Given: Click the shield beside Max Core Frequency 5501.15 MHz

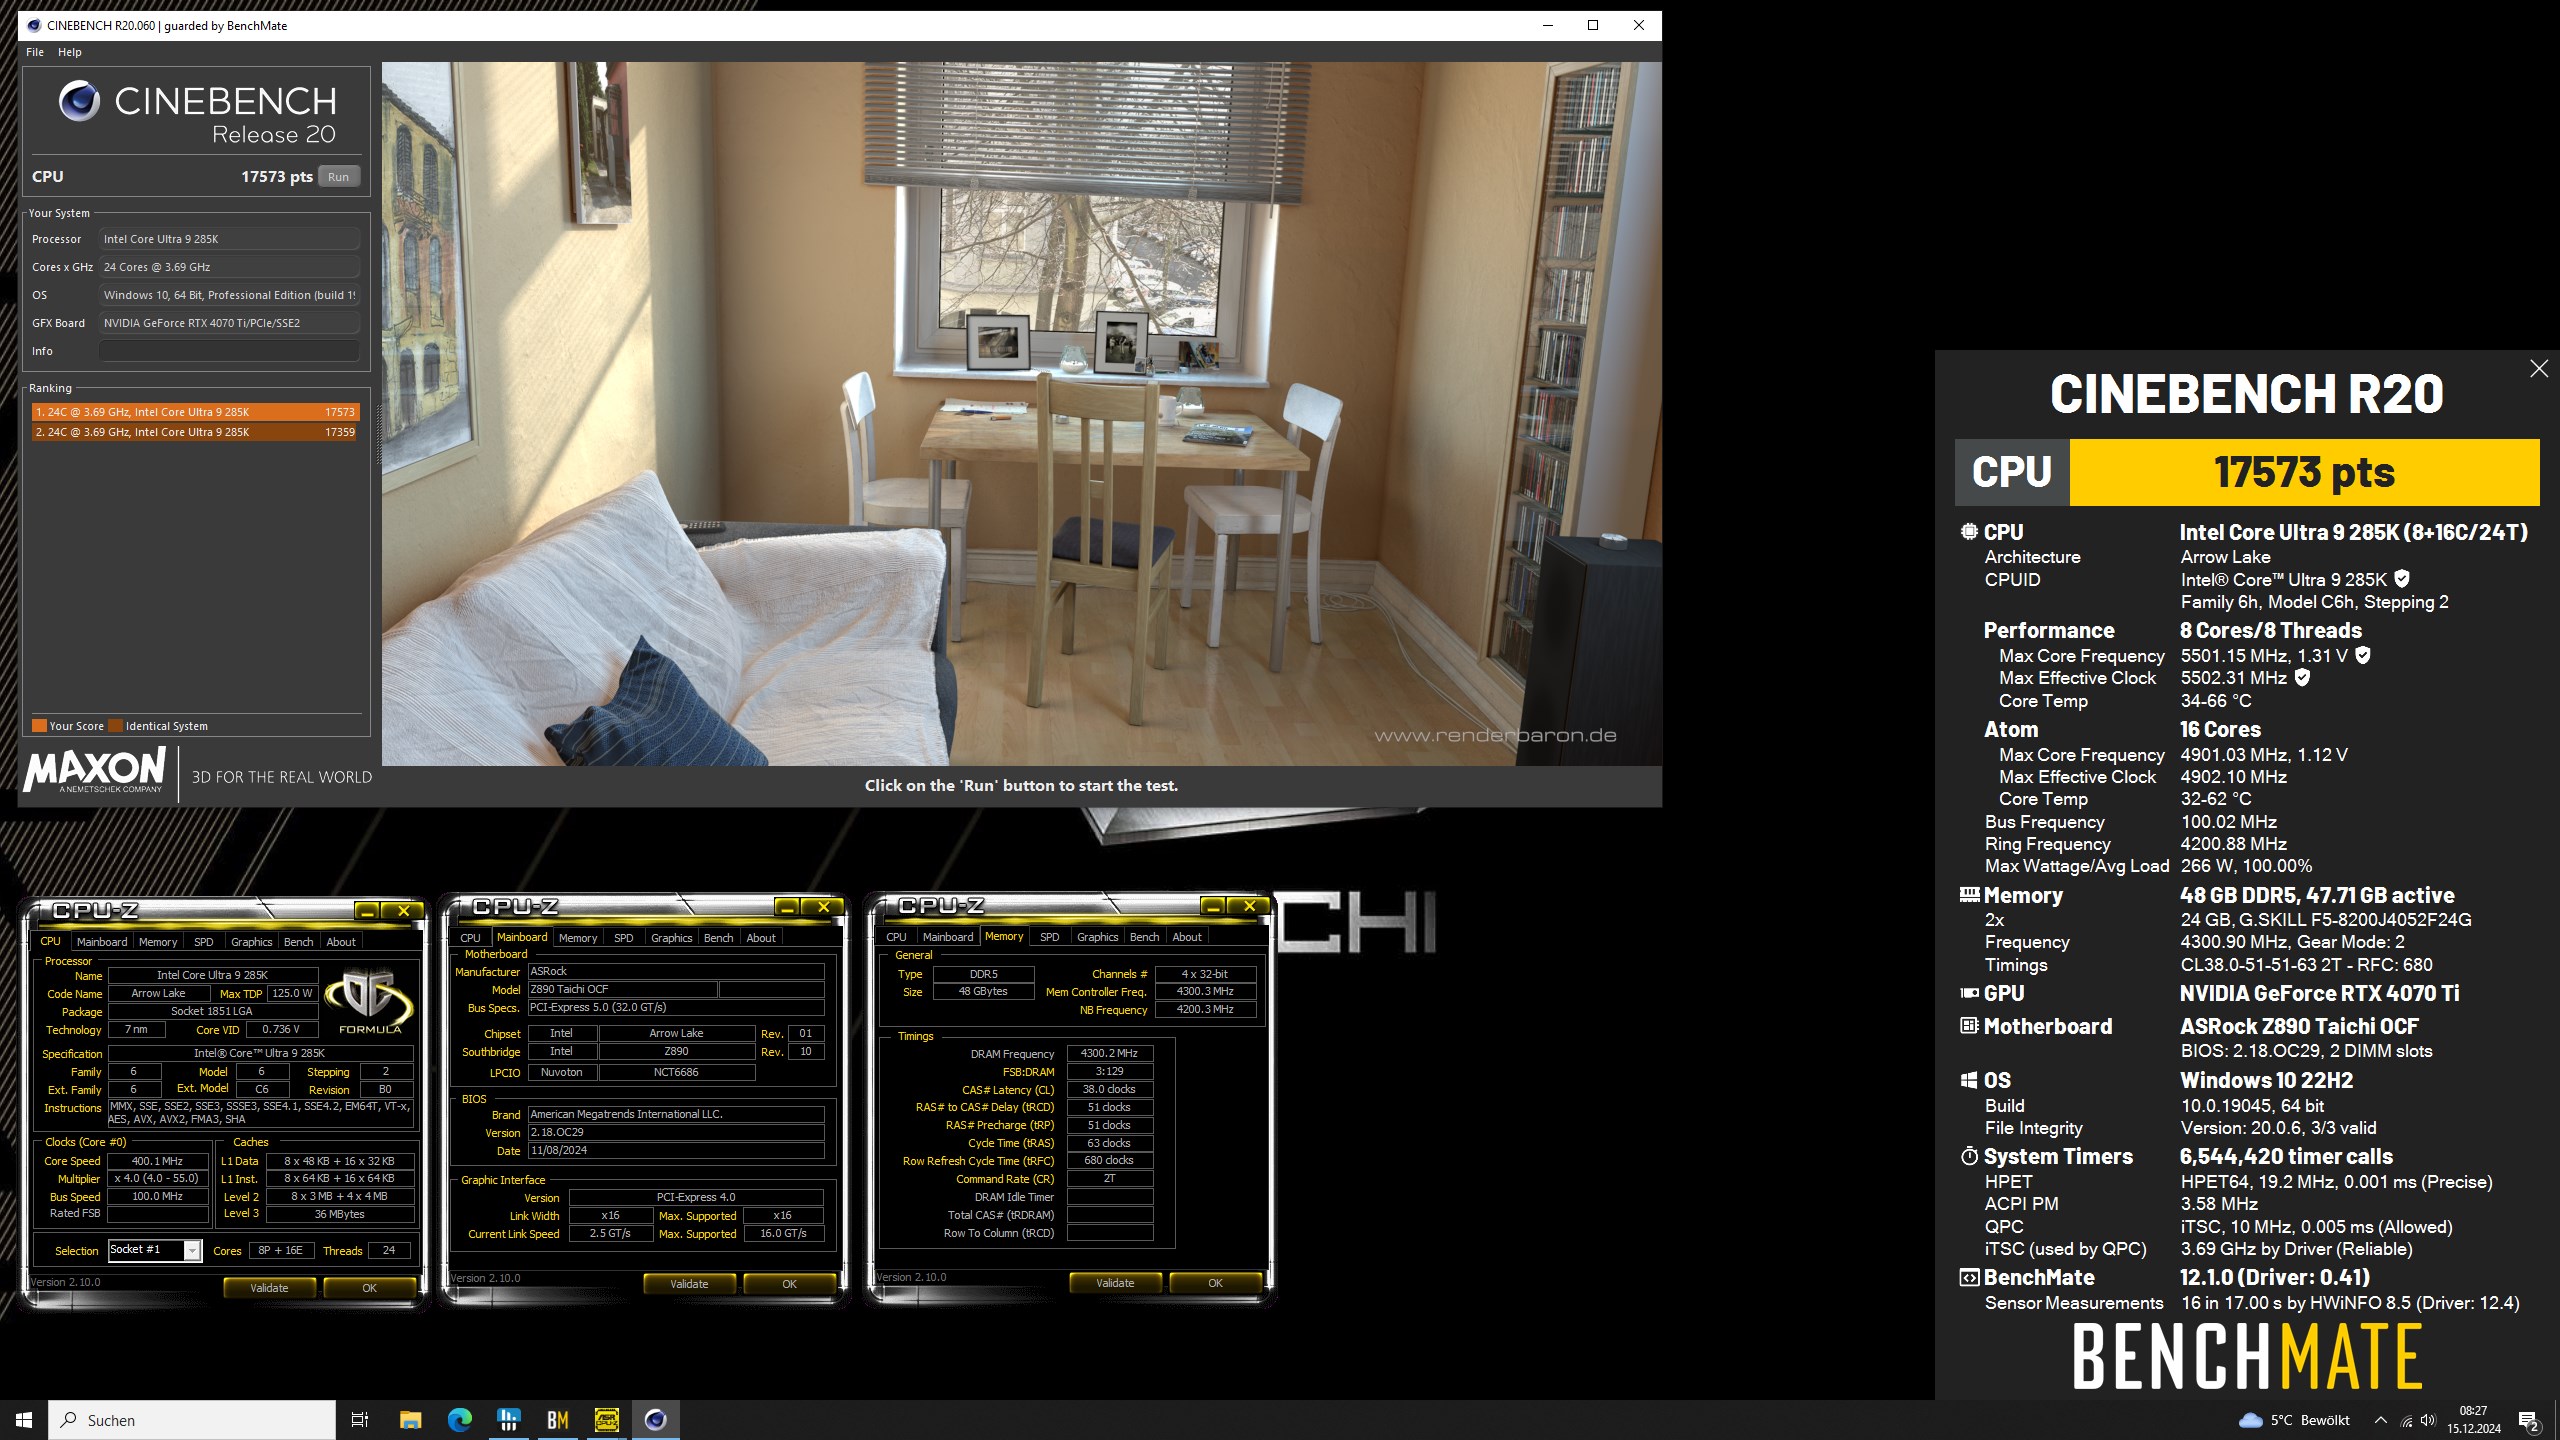Looking at the screenshot, I should (x=2363, y=655).
